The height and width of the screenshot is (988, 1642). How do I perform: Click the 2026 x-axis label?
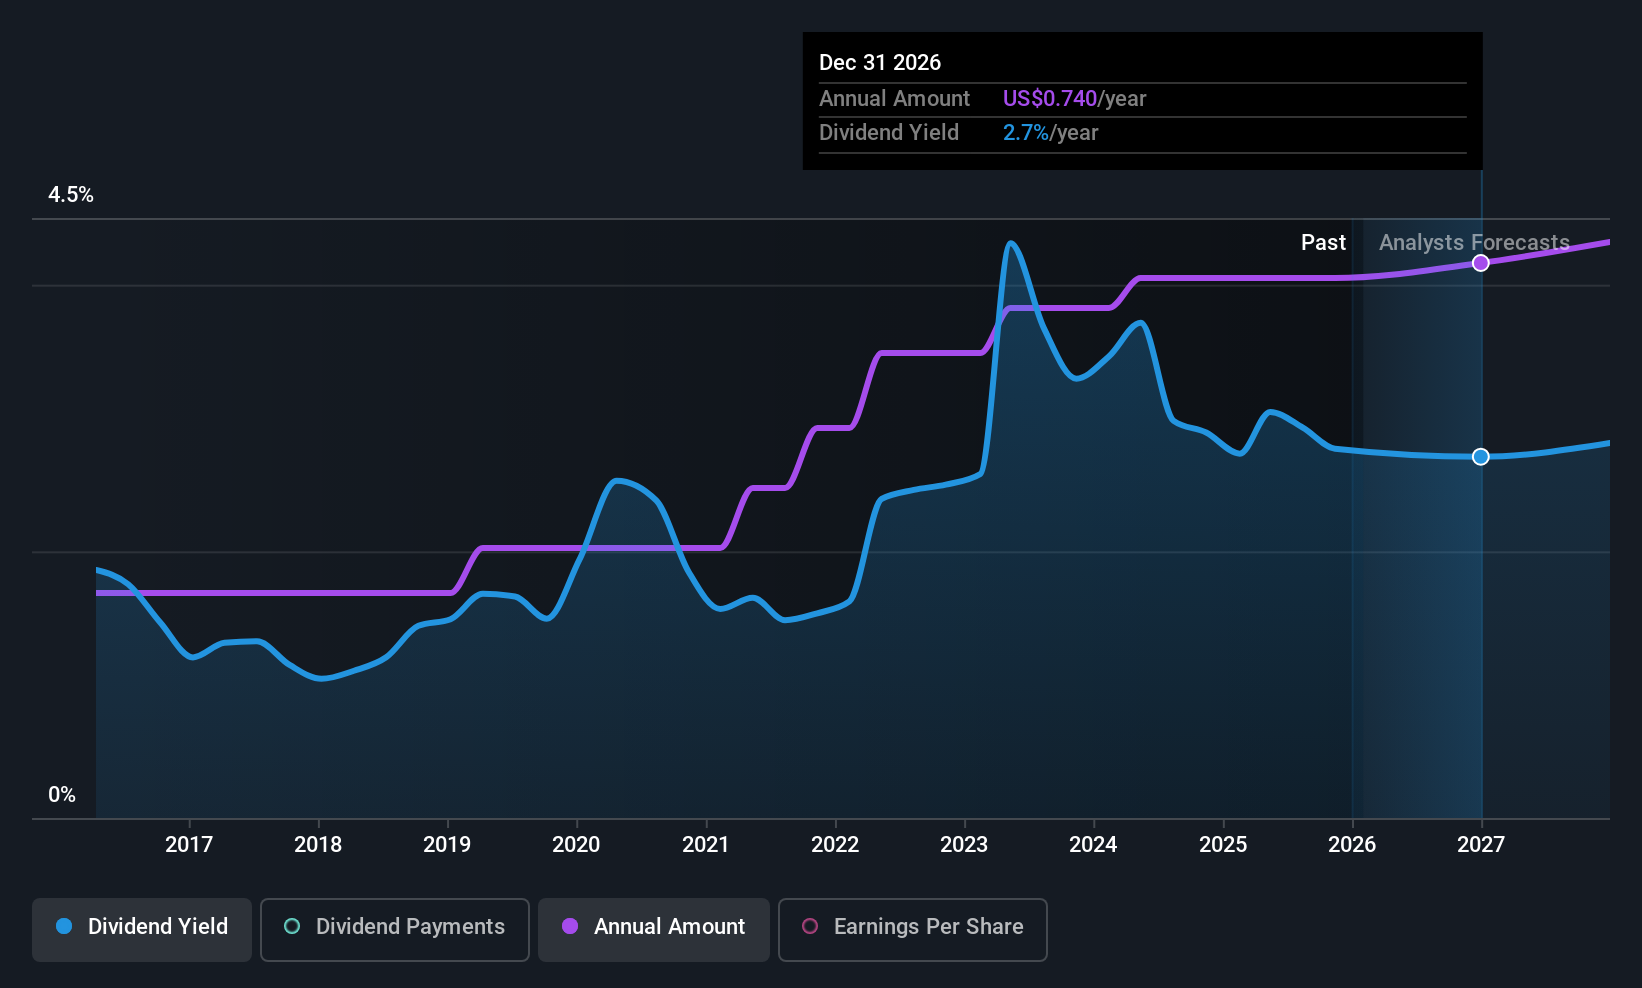tap(1352, 845)
